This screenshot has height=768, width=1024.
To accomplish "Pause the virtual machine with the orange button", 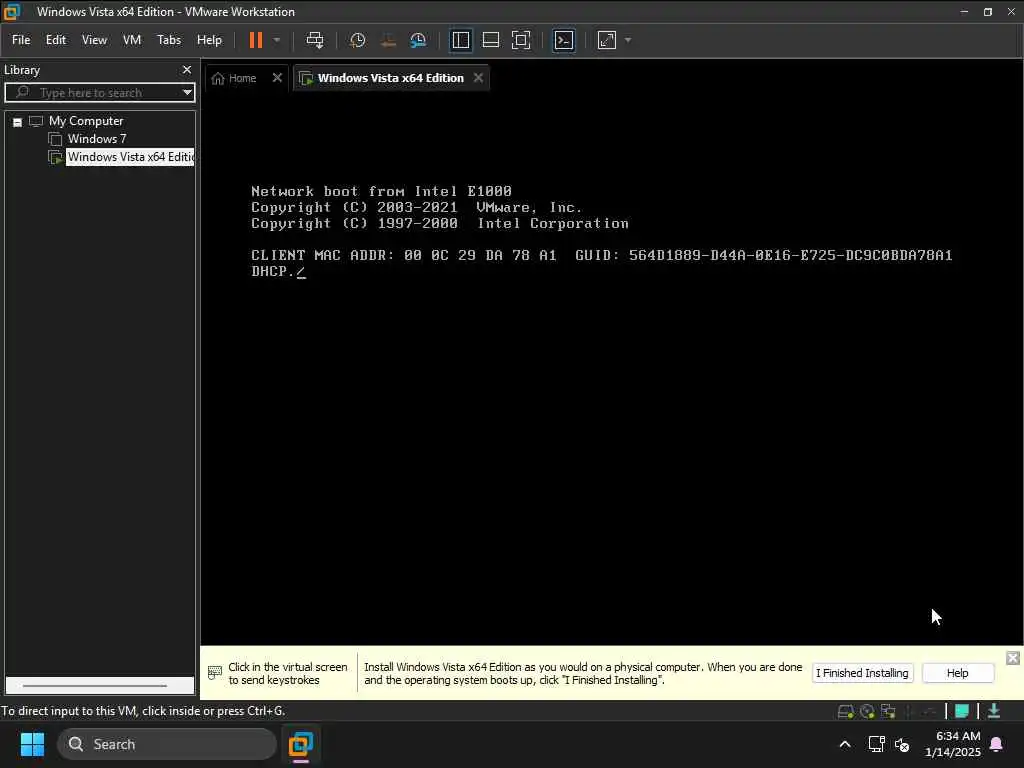I will pyautogui.click(x=255, y=40).
